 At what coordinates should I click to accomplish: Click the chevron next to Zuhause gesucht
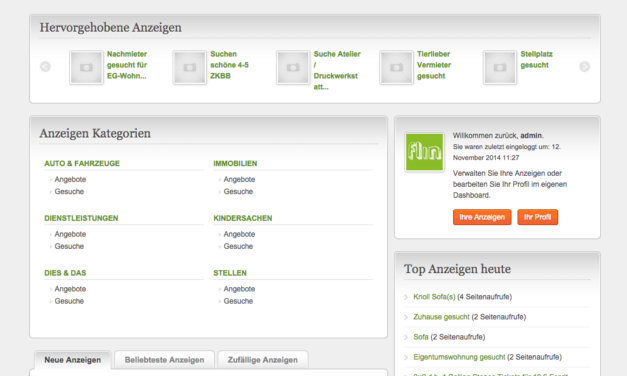(x=406, y=317)
